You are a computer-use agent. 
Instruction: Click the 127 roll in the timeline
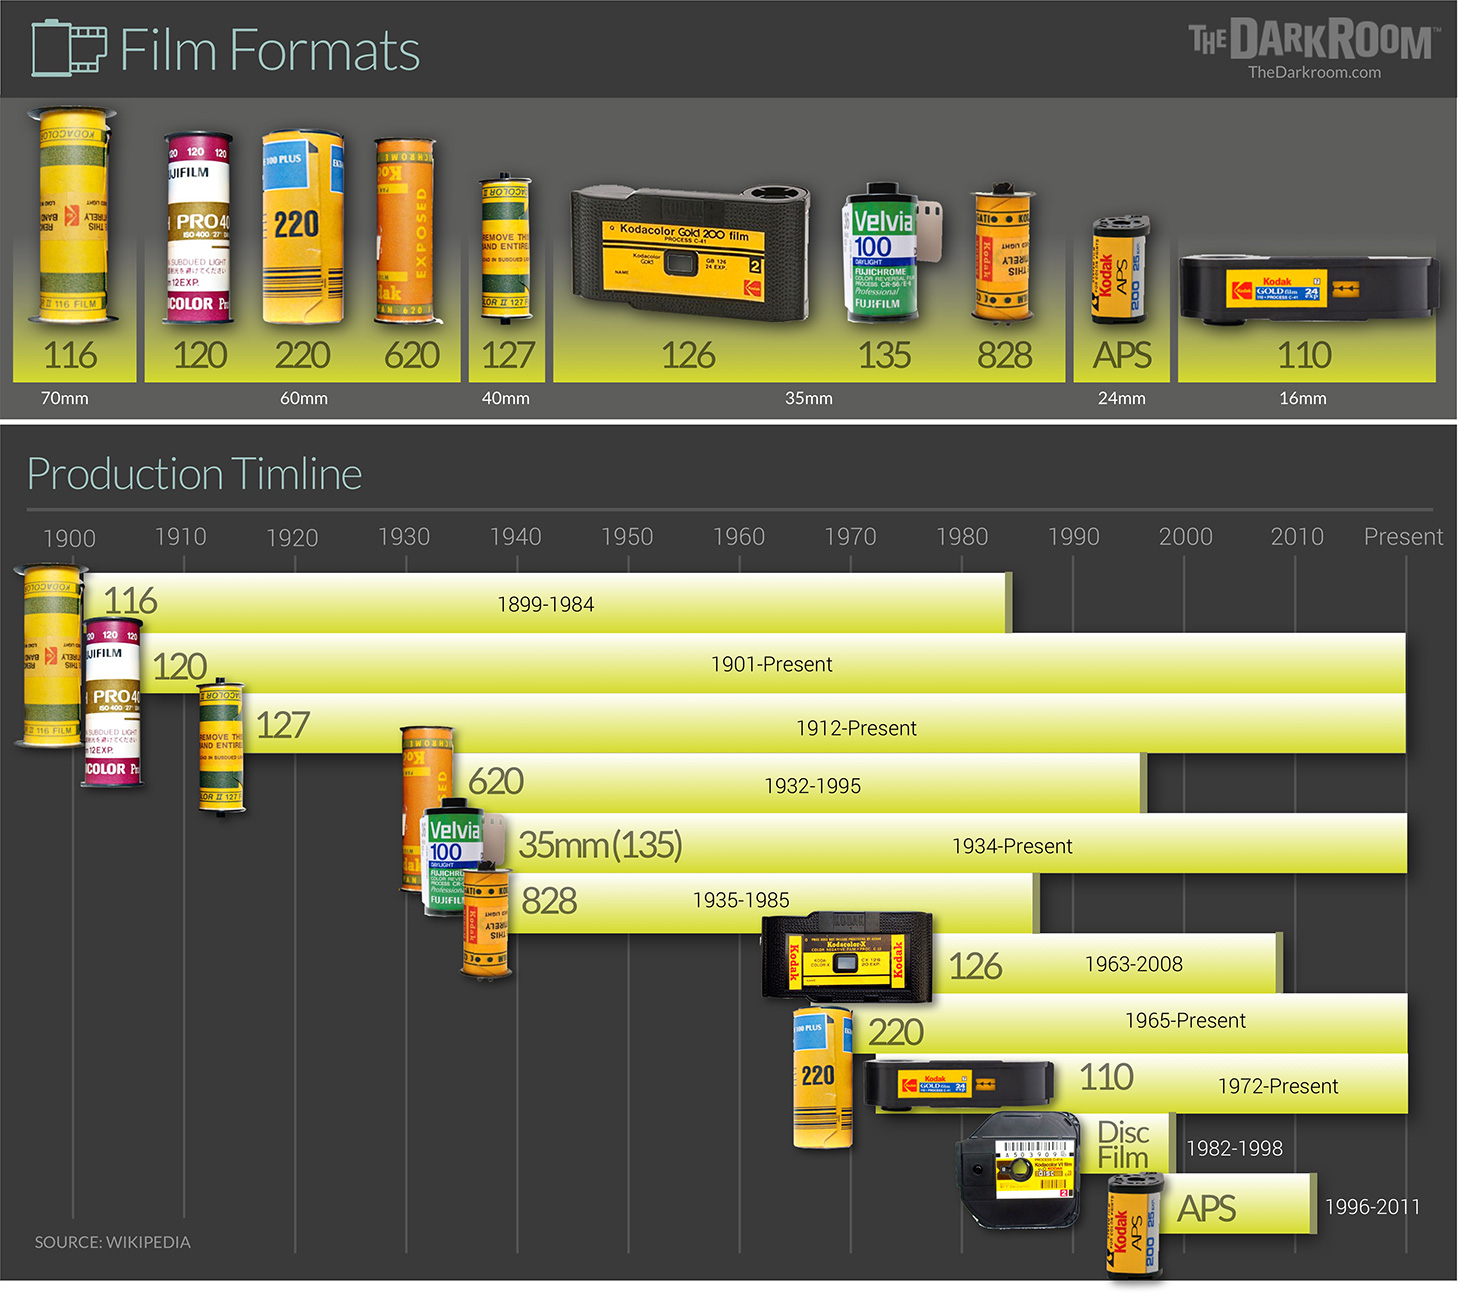221,748
